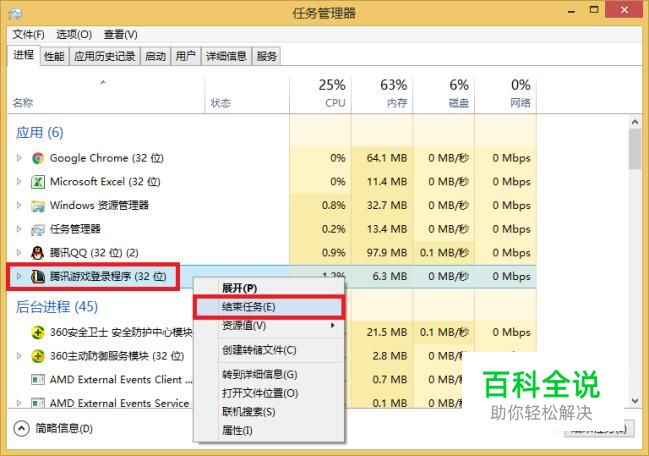Click the 360主动防御服务模块 icon
649x456 pixels.
click(x=38, y=356)
